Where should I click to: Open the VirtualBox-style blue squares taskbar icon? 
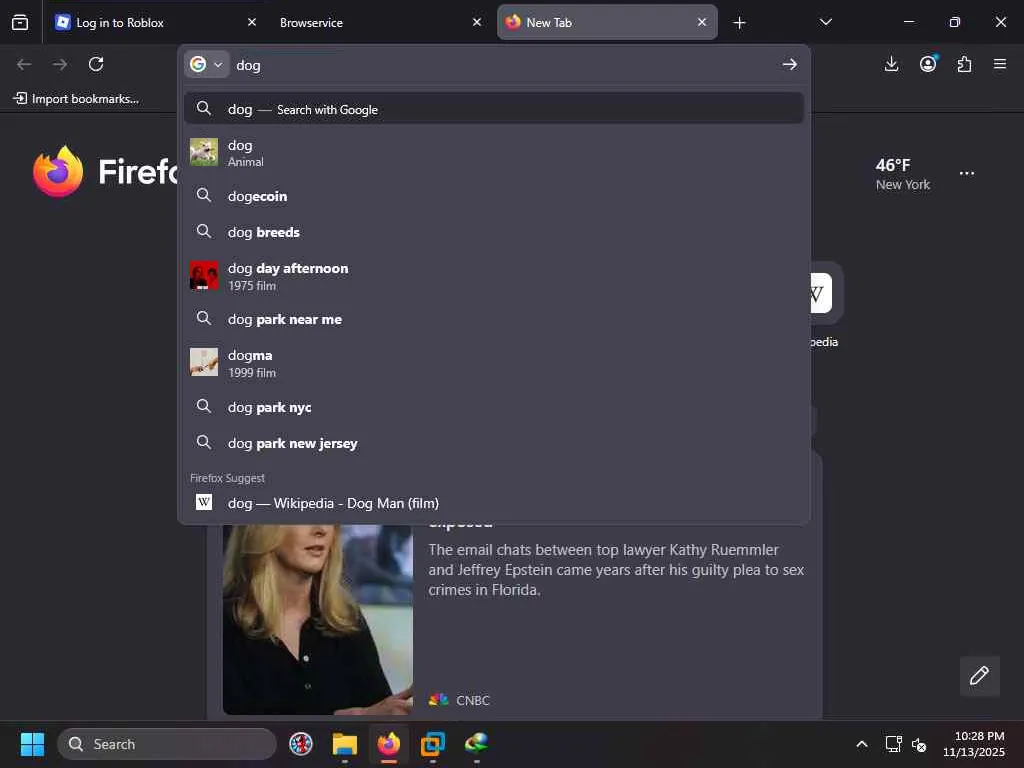point(432,744)
